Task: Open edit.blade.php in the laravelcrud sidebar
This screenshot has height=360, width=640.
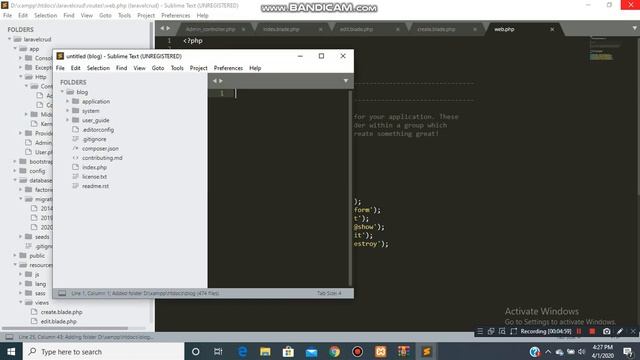Action: pos(58,321)
